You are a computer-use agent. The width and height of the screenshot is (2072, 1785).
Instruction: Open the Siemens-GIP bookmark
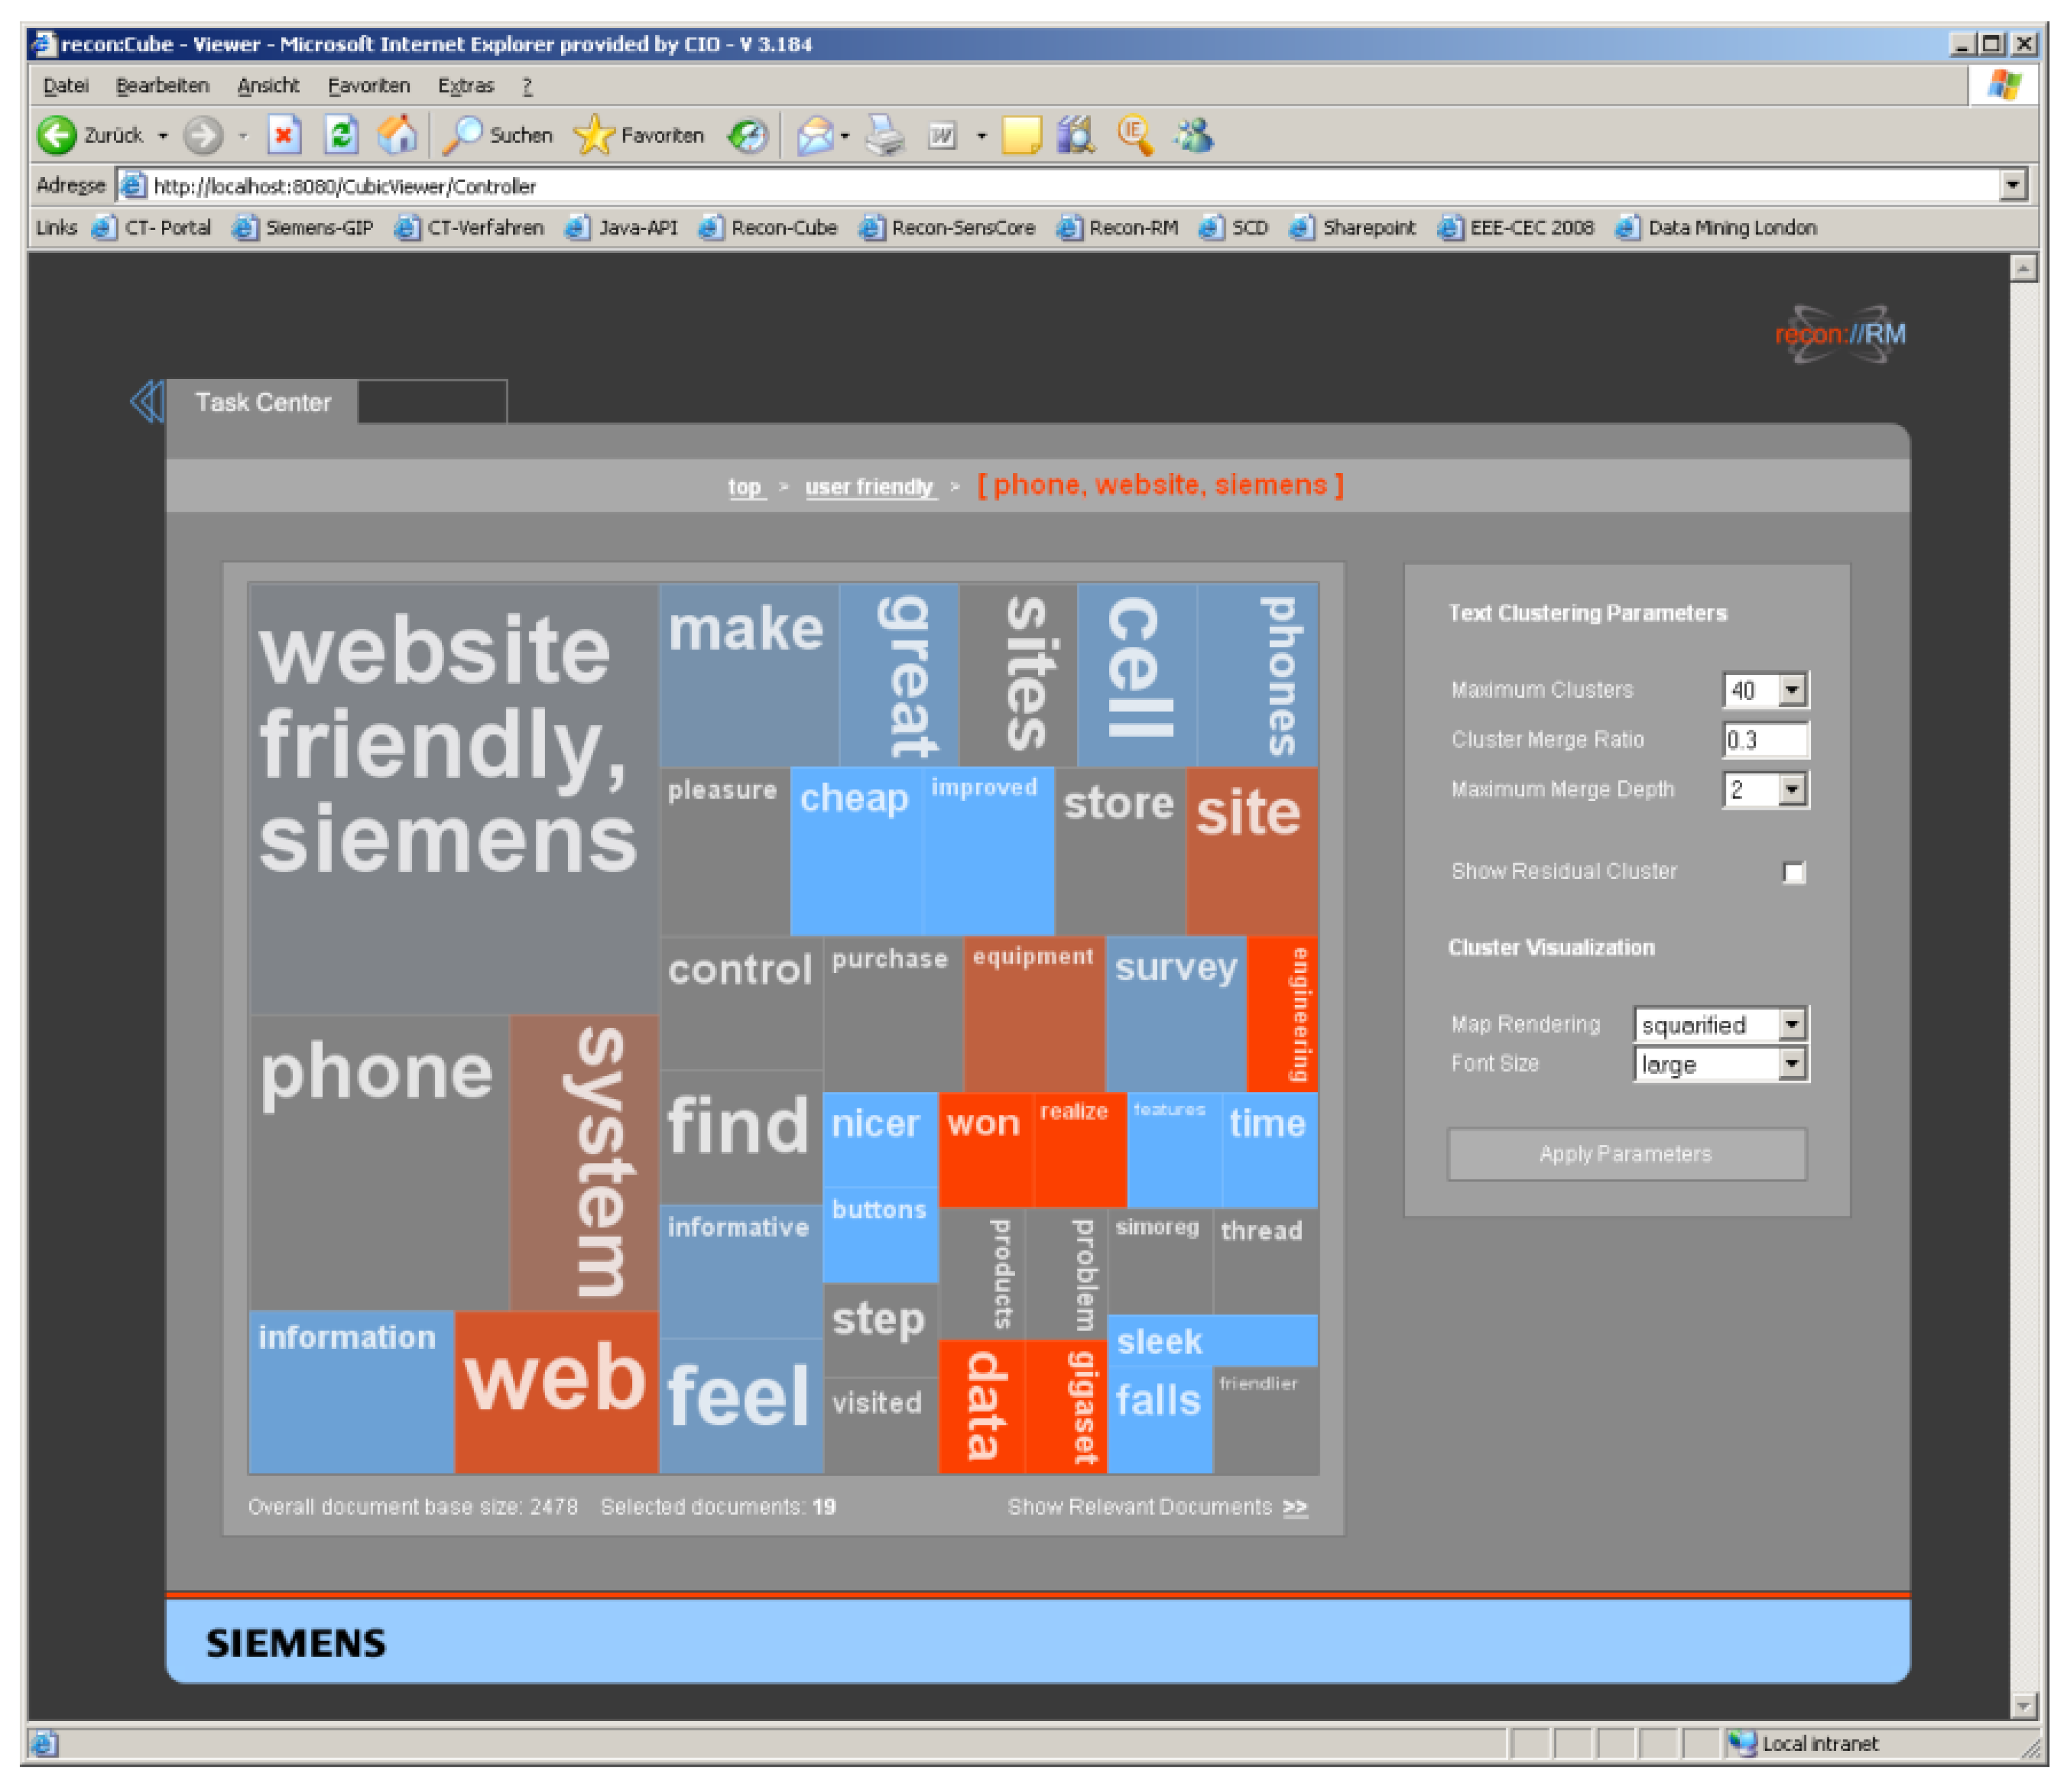[304, 228]
